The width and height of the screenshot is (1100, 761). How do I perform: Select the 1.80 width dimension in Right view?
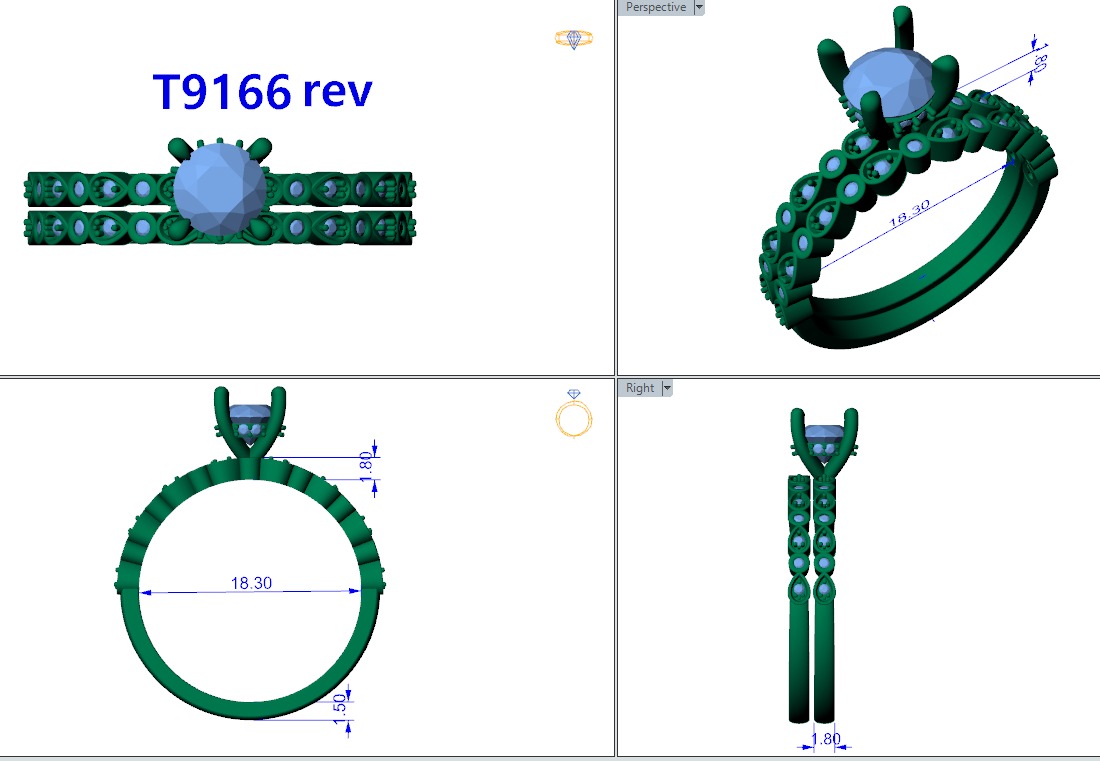(825, 739)
